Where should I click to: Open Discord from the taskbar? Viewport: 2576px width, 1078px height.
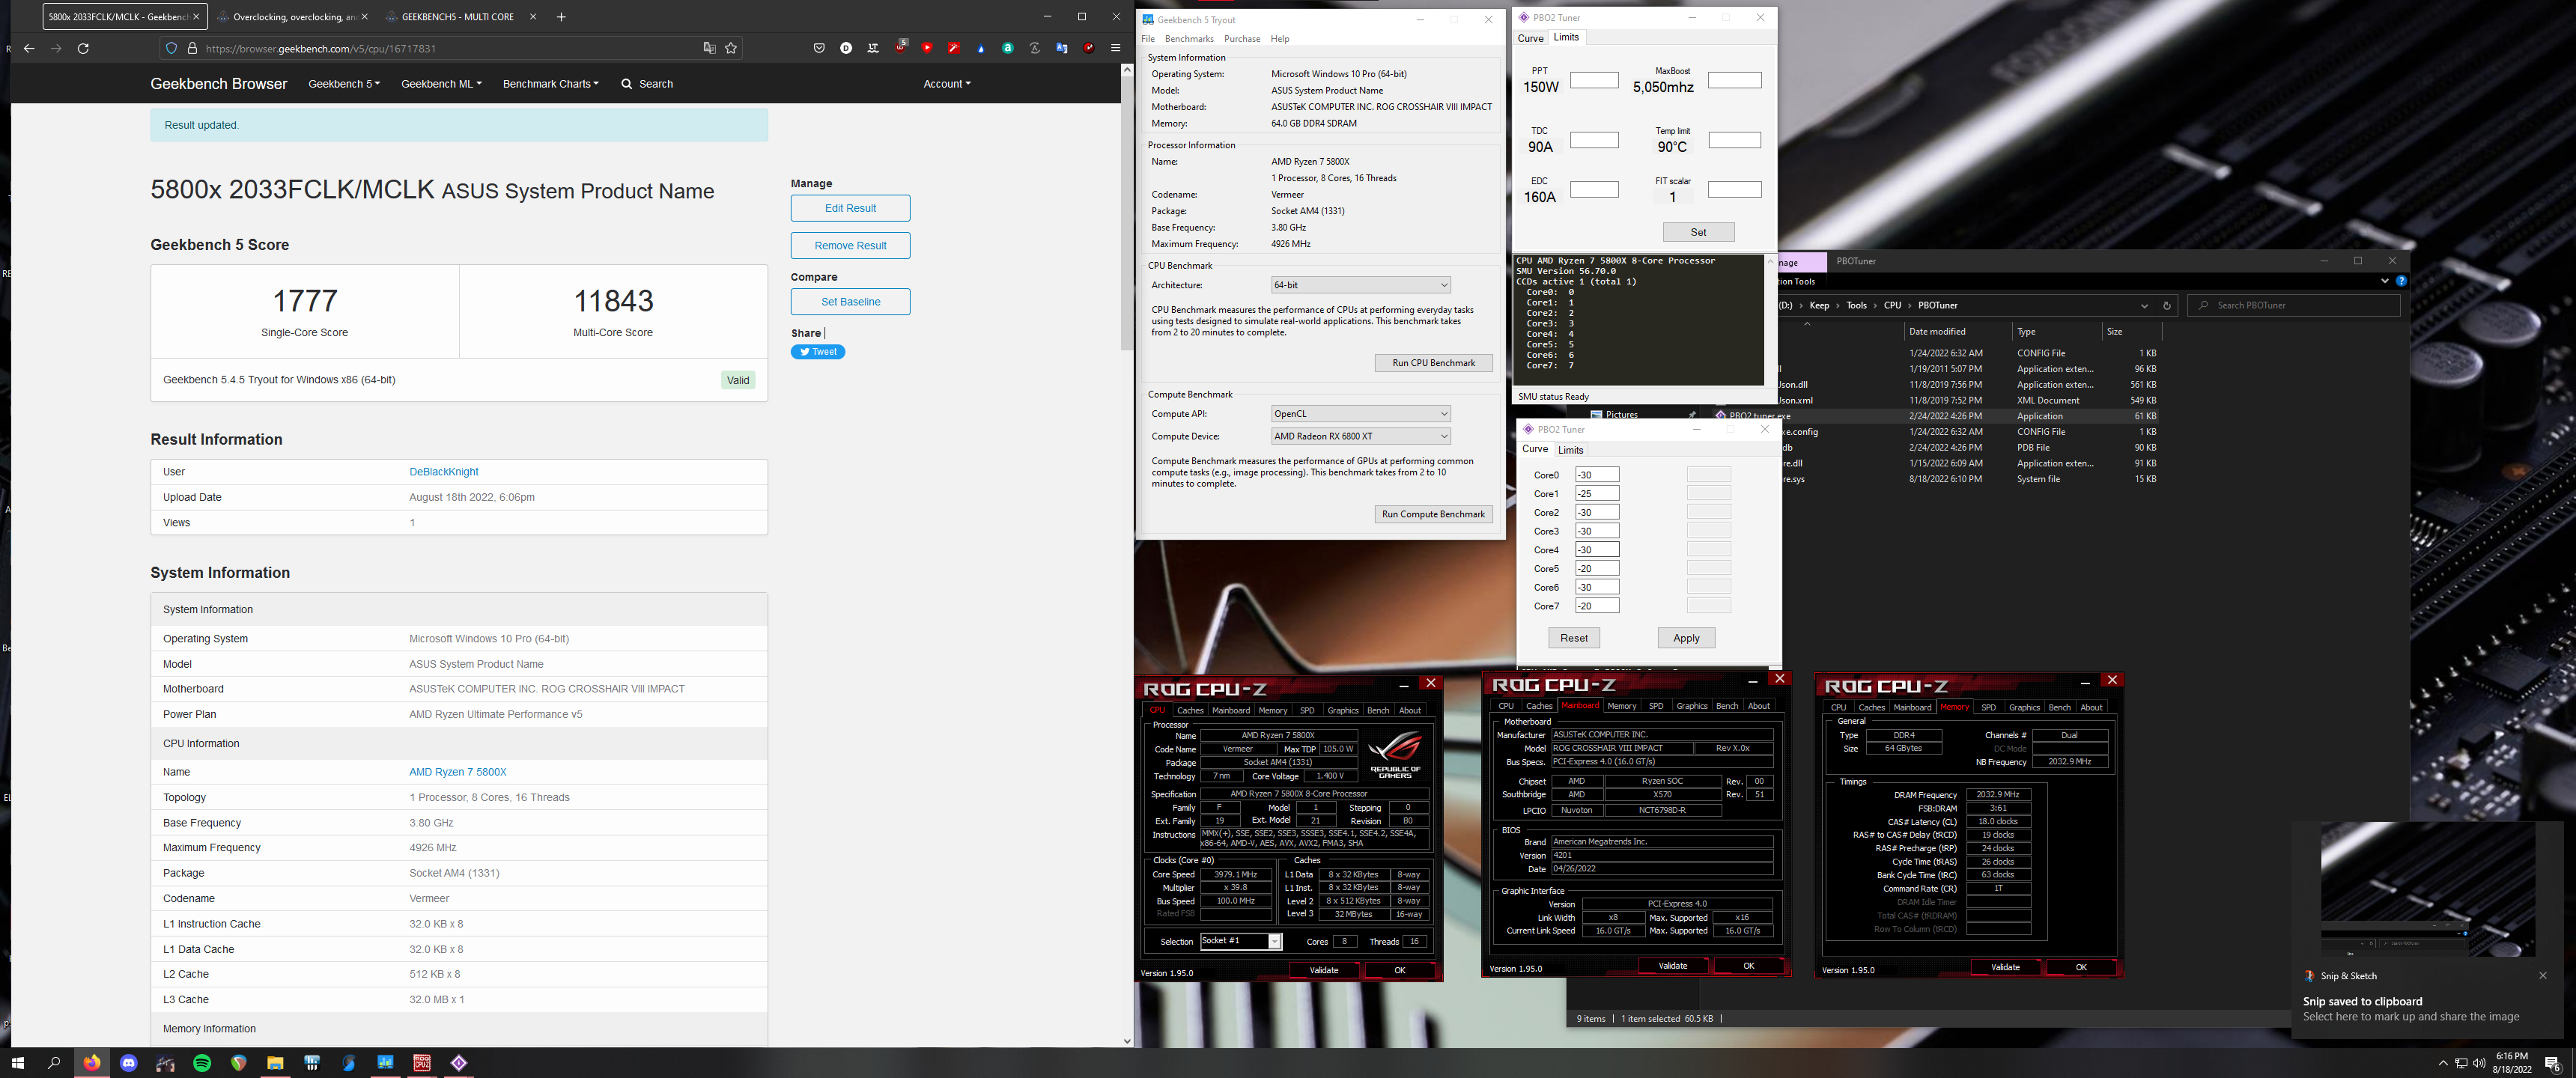(x=129, y=1063)
